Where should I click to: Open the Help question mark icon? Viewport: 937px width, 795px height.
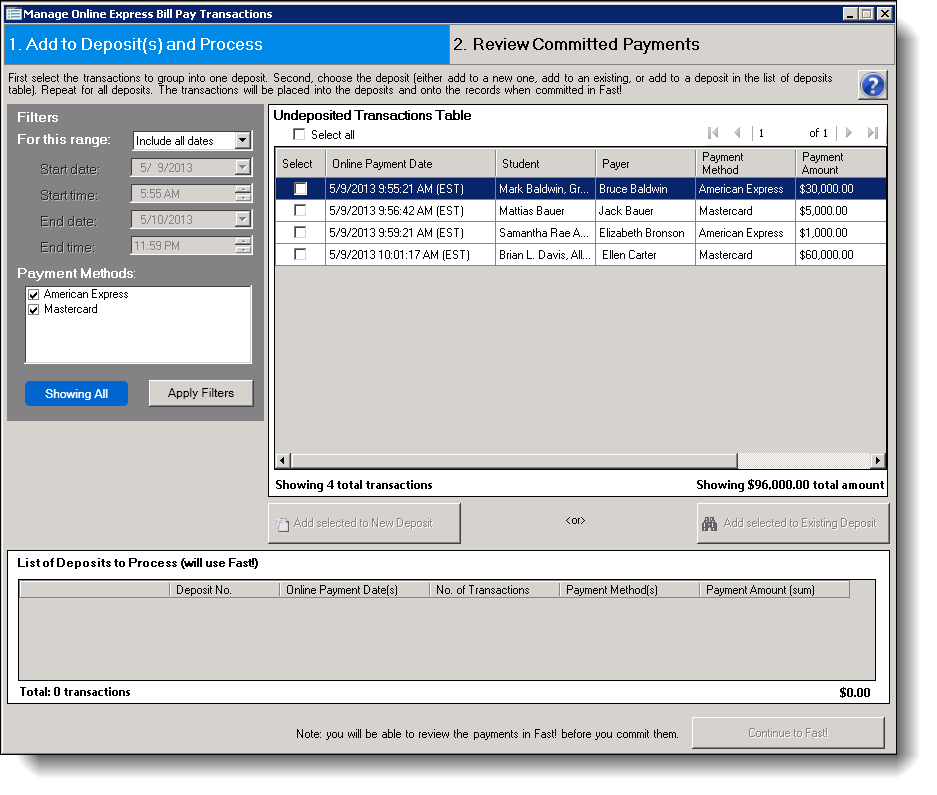click(872, 85)
